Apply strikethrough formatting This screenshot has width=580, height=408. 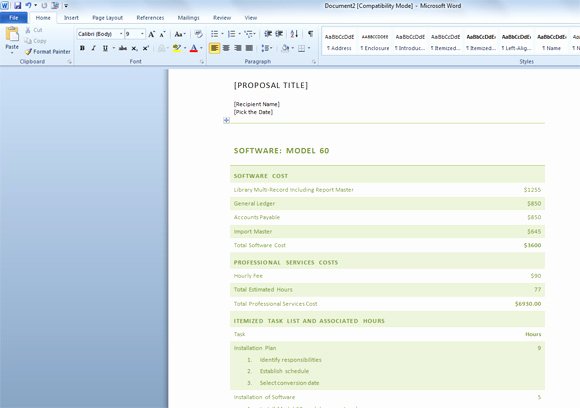pyautogui.click(x=123, y=48)
